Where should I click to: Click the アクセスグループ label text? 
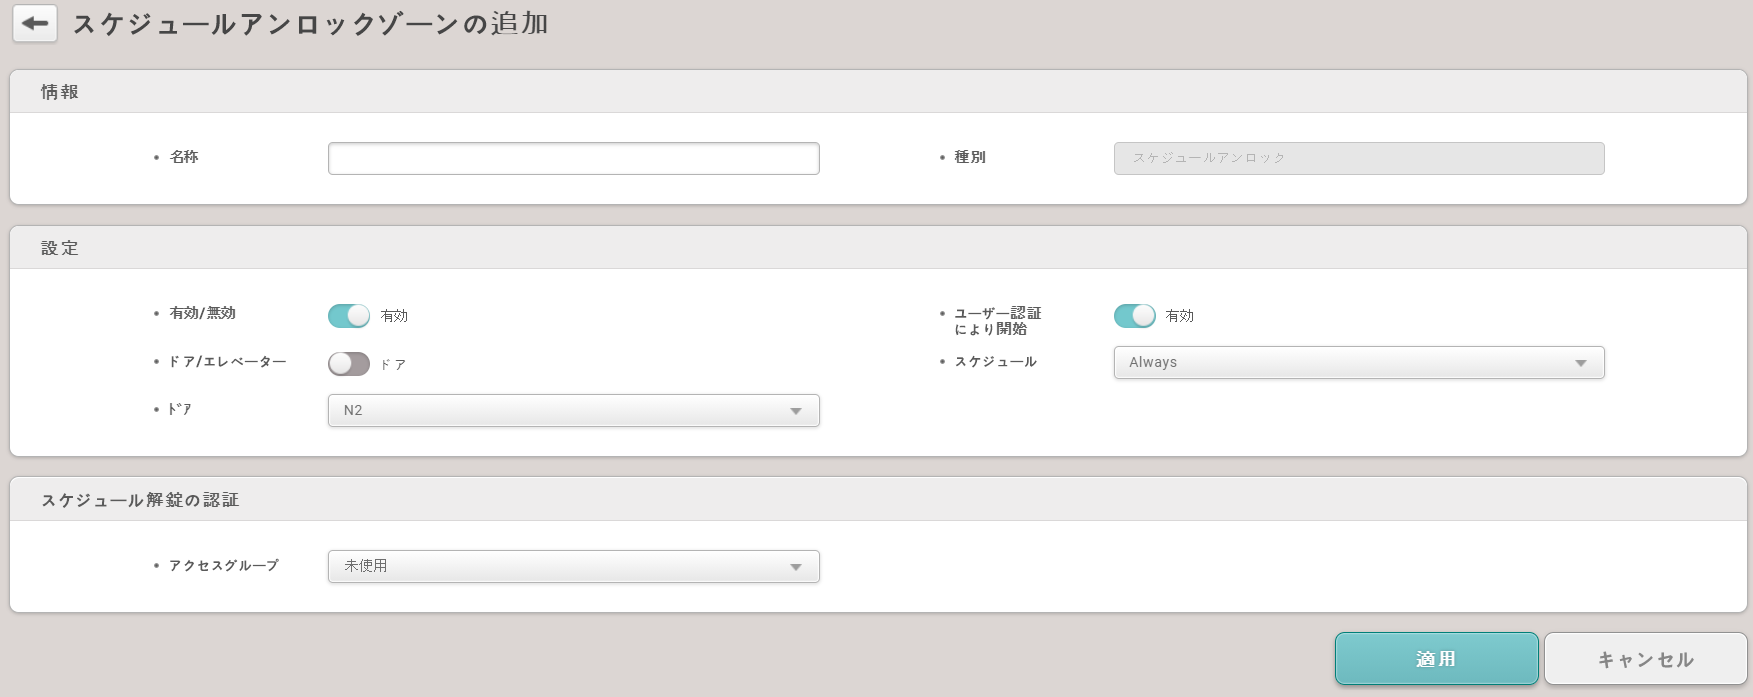(224, 566)
